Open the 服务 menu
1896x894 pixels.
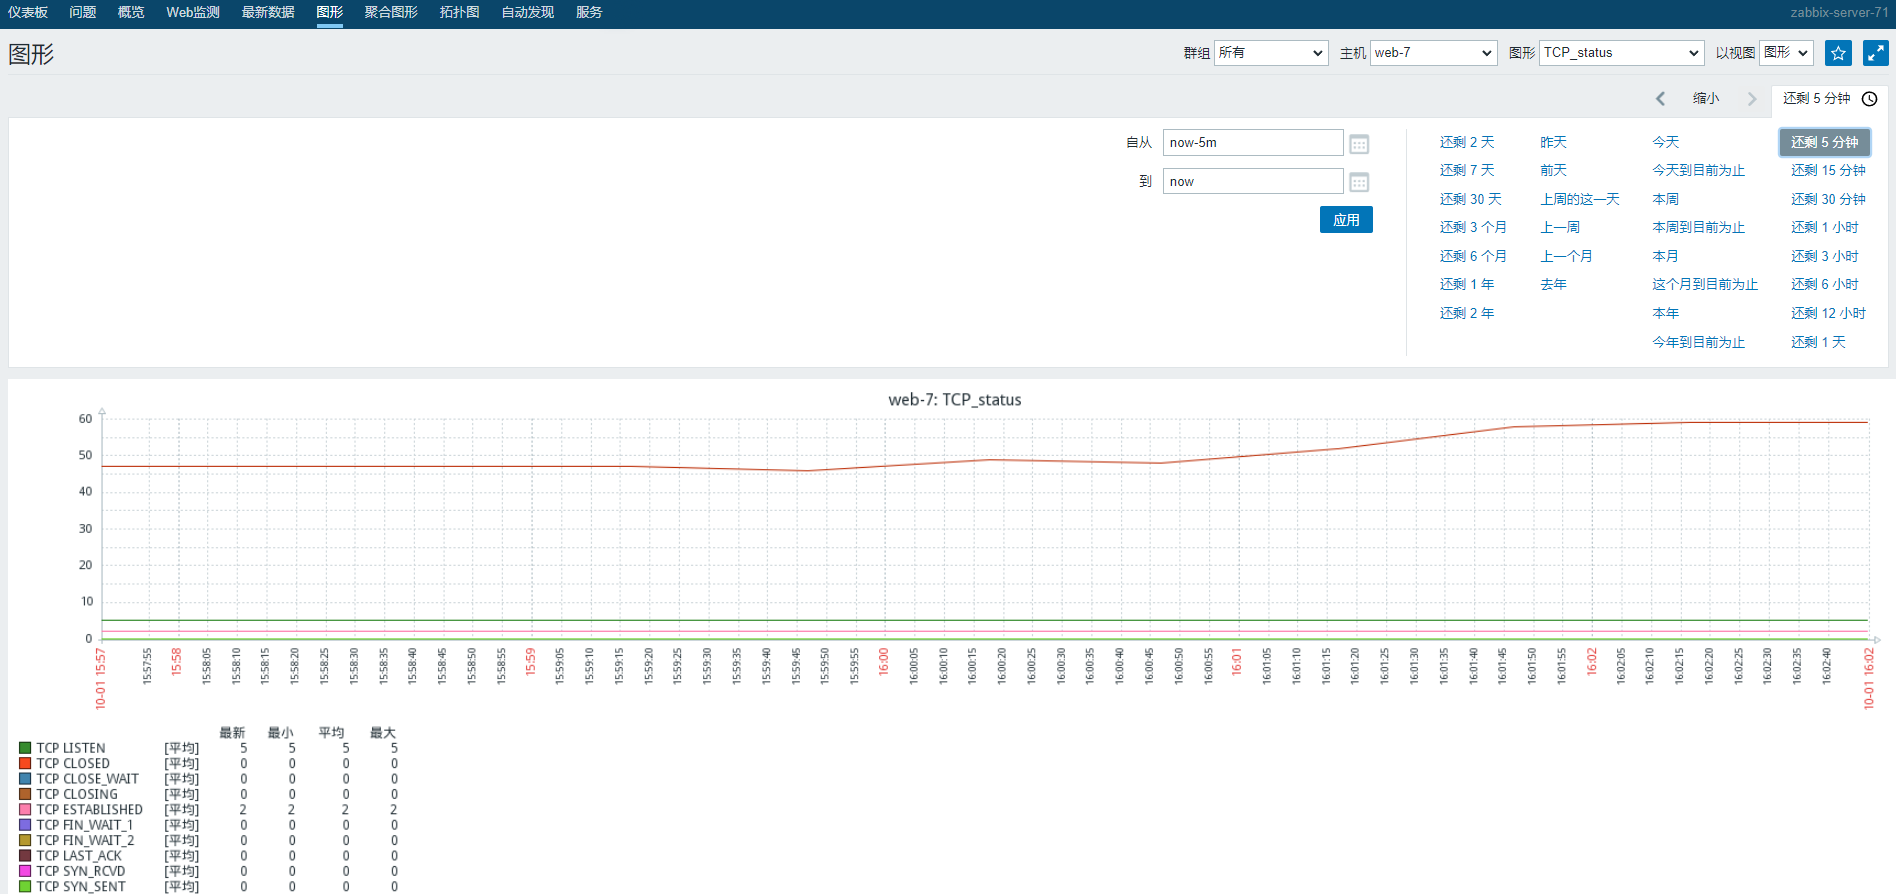pos(589,13)
